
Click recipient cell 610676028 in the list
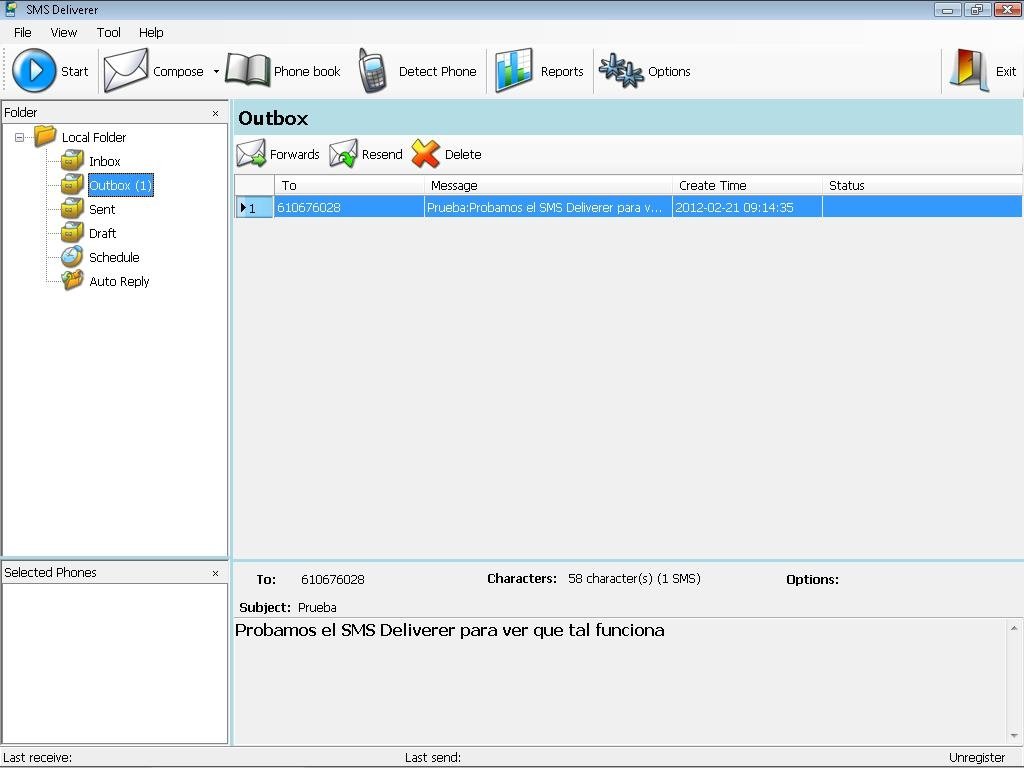click(349, 208)
